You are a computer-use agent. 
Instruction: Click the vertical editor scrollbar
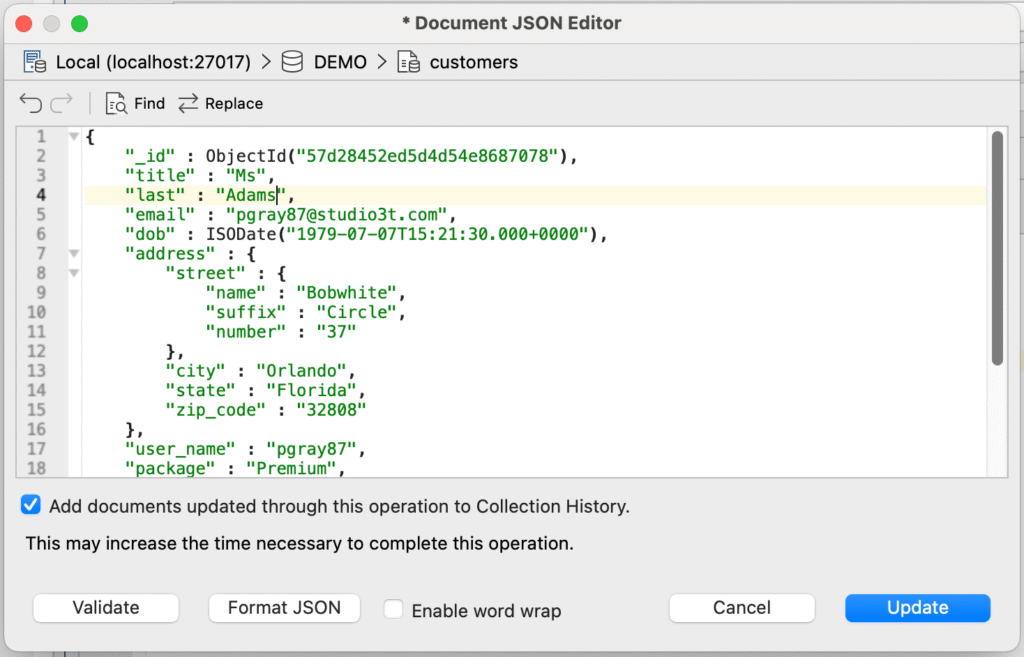coord(996,250)
